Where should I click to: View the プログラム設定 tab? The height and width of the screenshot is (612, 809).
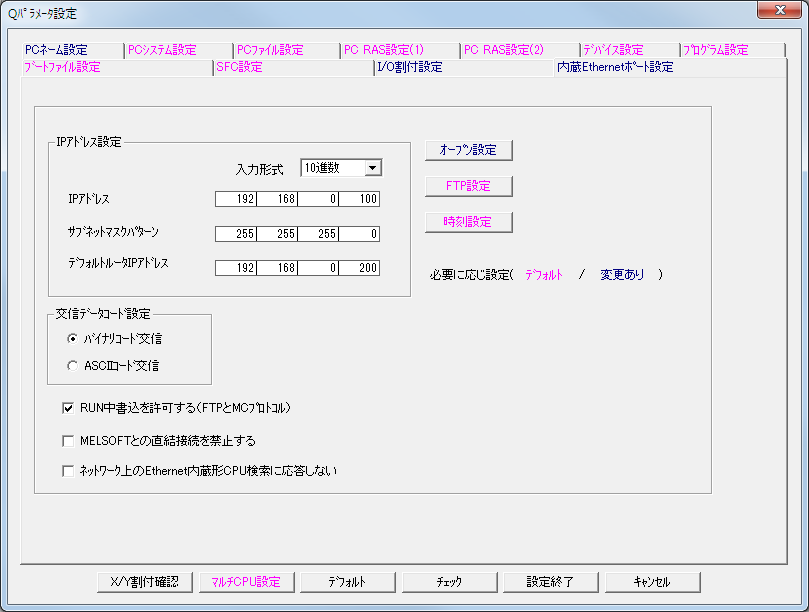click(715, 48)
